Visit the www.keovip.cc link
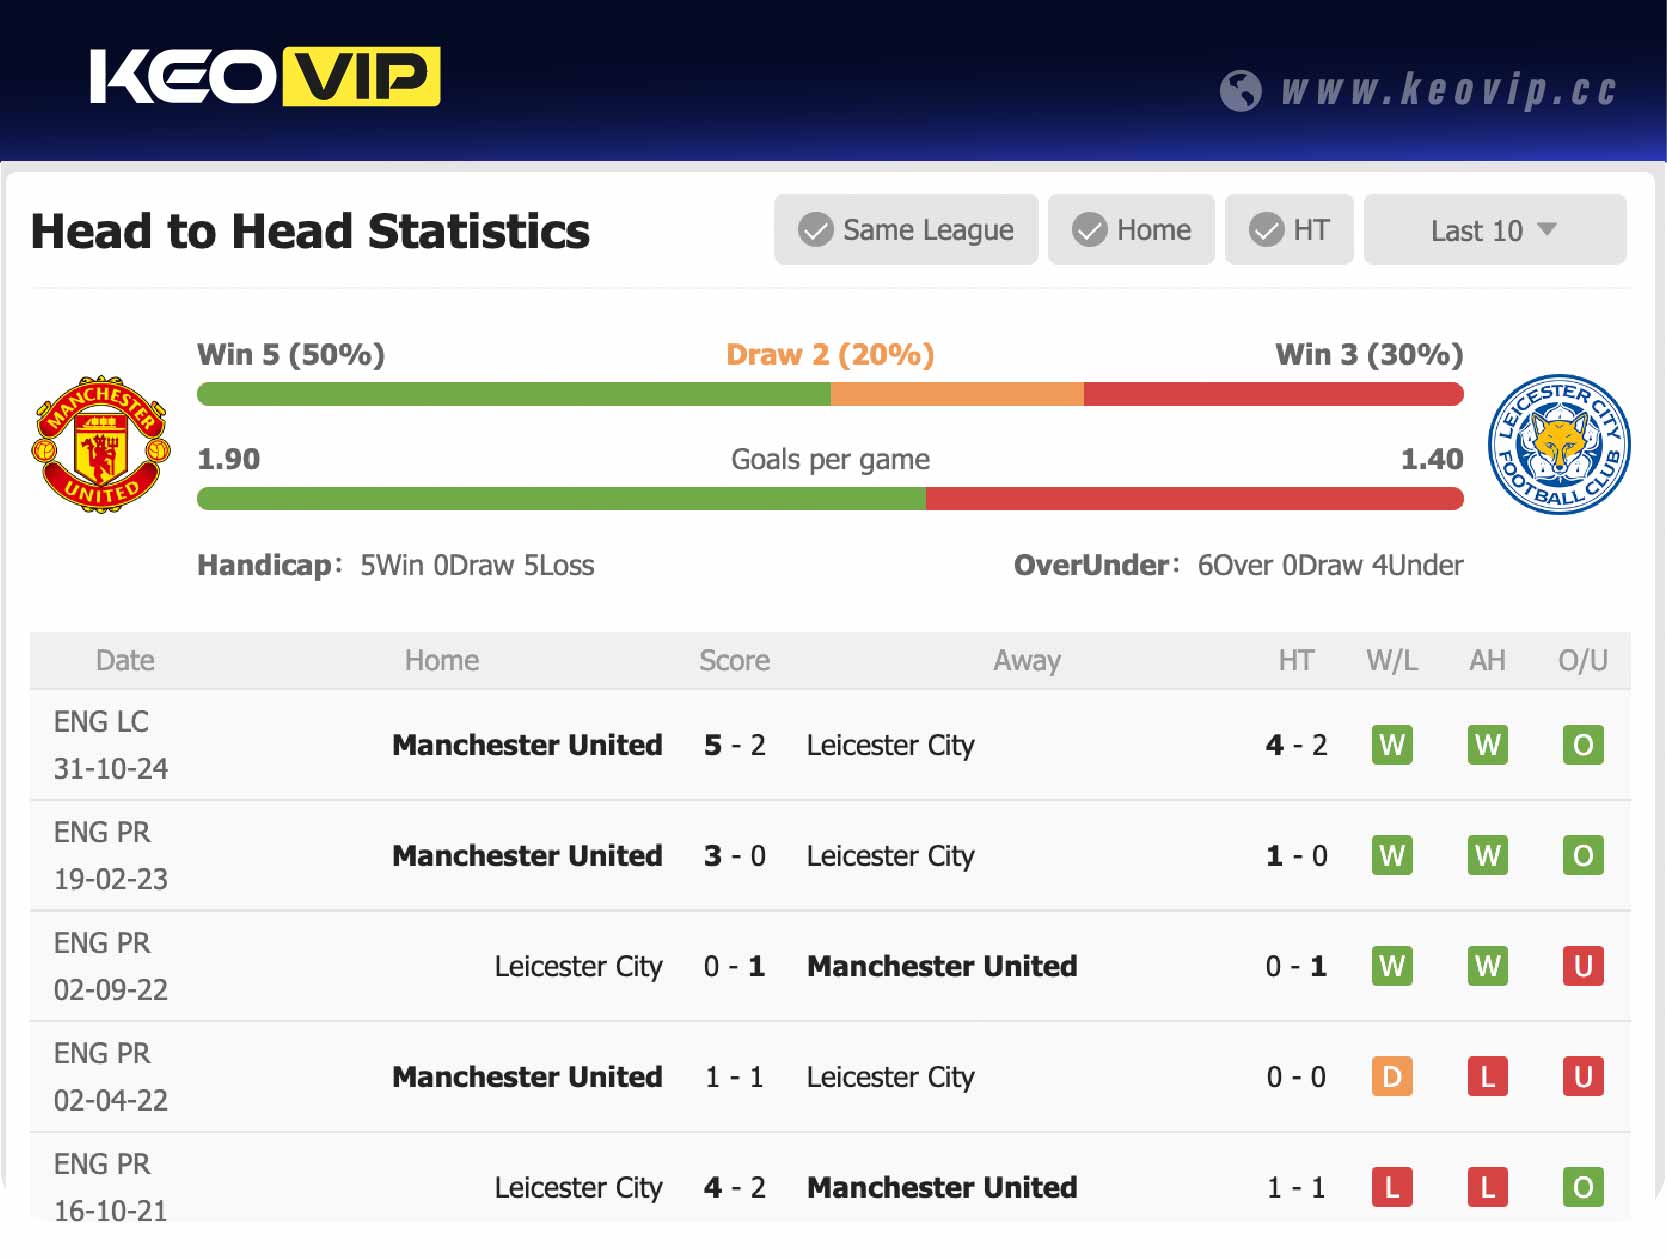Screen dimensions: 1667x1259 [x=1450, y=90]
